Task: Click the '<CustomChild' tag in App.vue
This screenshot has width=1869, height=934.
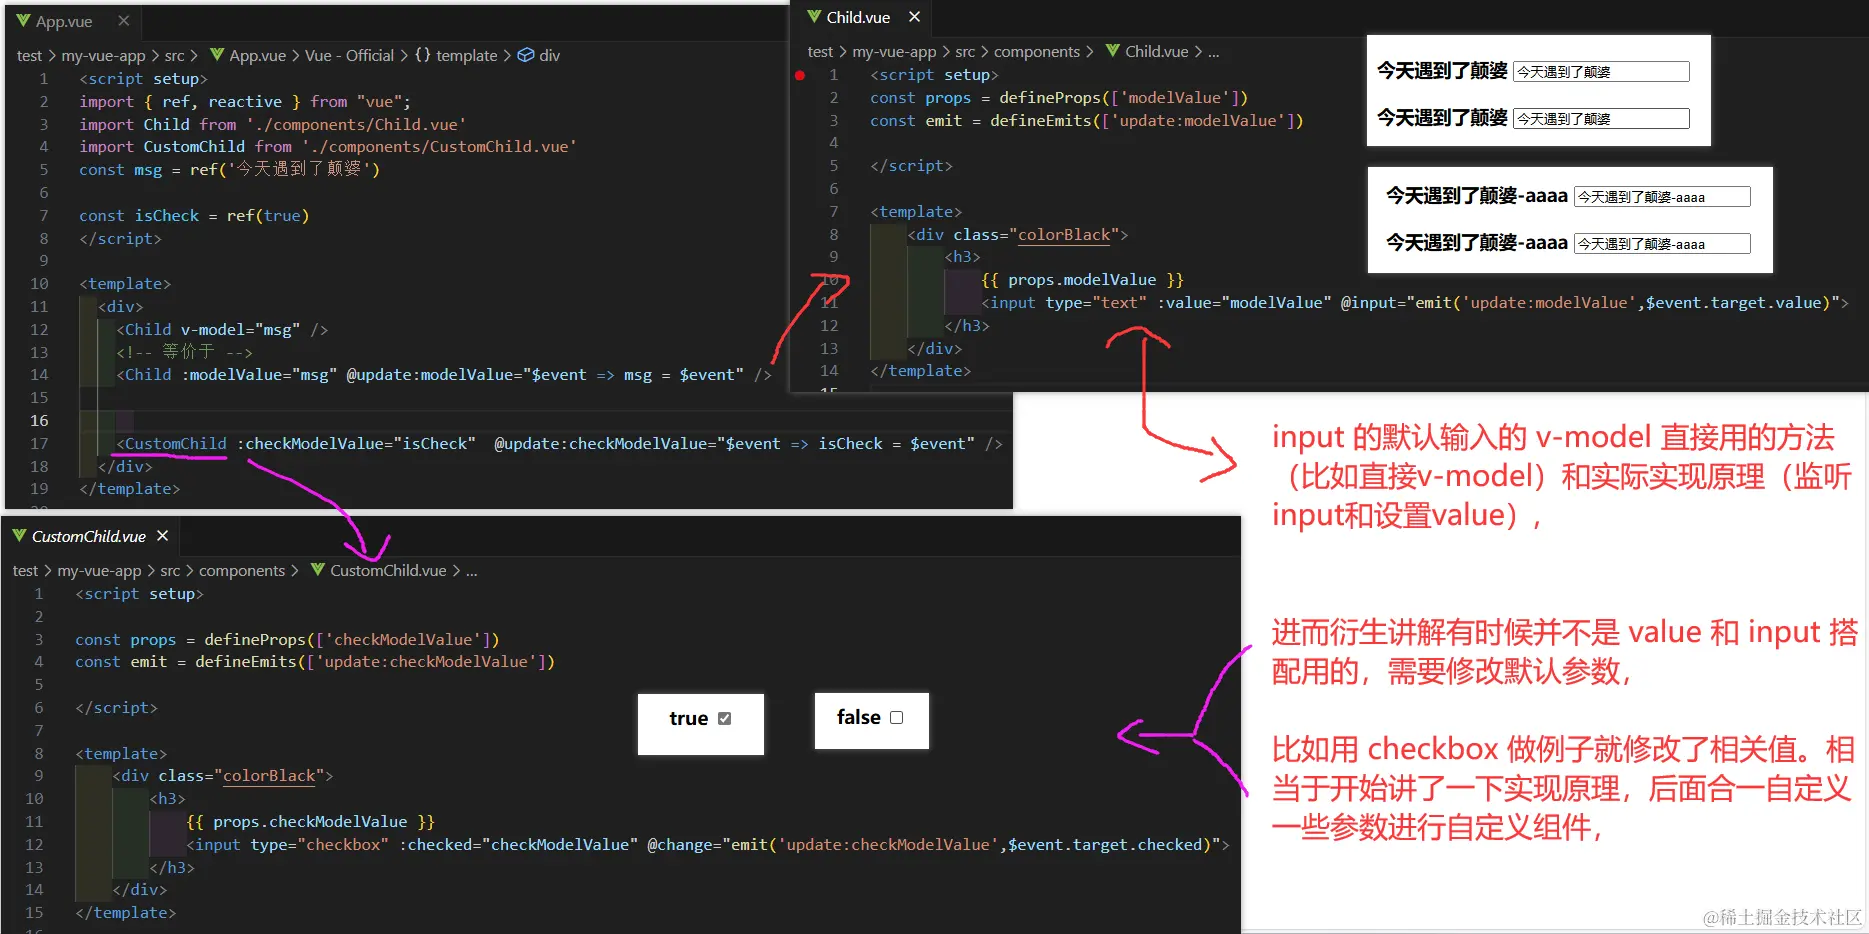Action: [x=171, y=443]
